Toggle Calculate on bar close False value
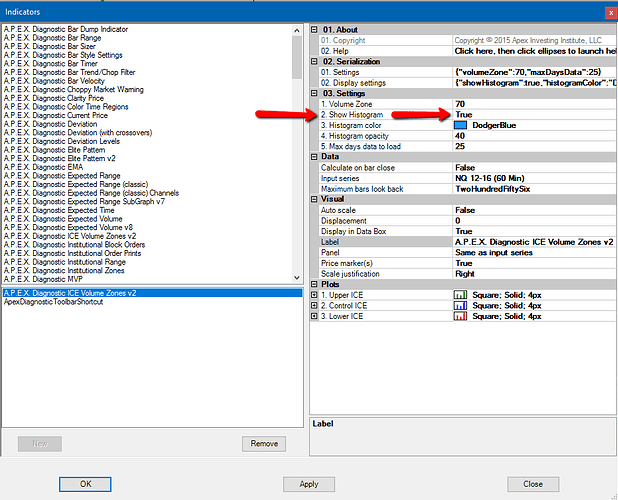 pos(535,168)
